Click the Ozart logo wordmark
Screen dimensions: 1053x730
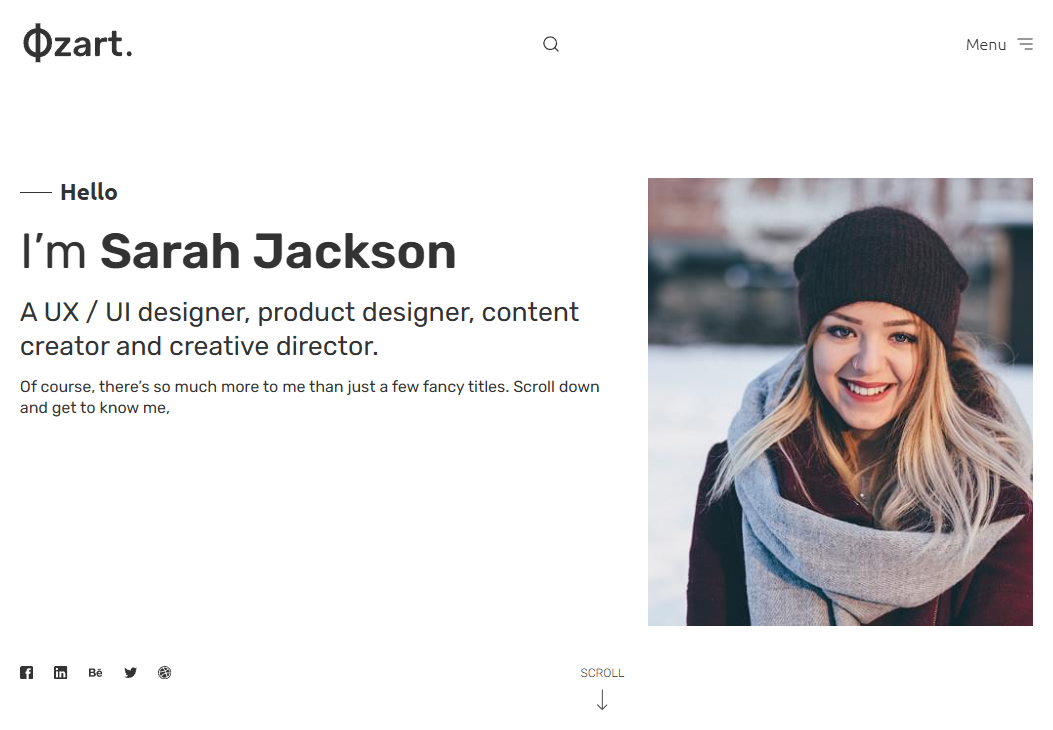coord(78,44)
